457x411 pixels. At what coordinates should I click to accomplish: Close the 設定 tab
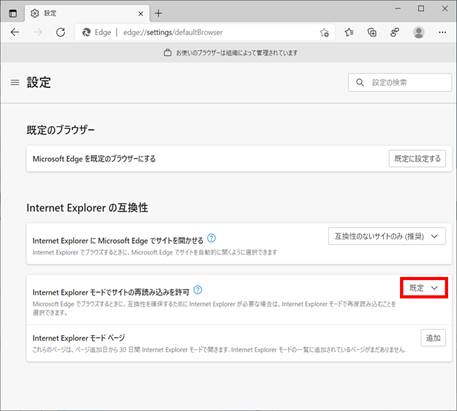coord(141,14)
